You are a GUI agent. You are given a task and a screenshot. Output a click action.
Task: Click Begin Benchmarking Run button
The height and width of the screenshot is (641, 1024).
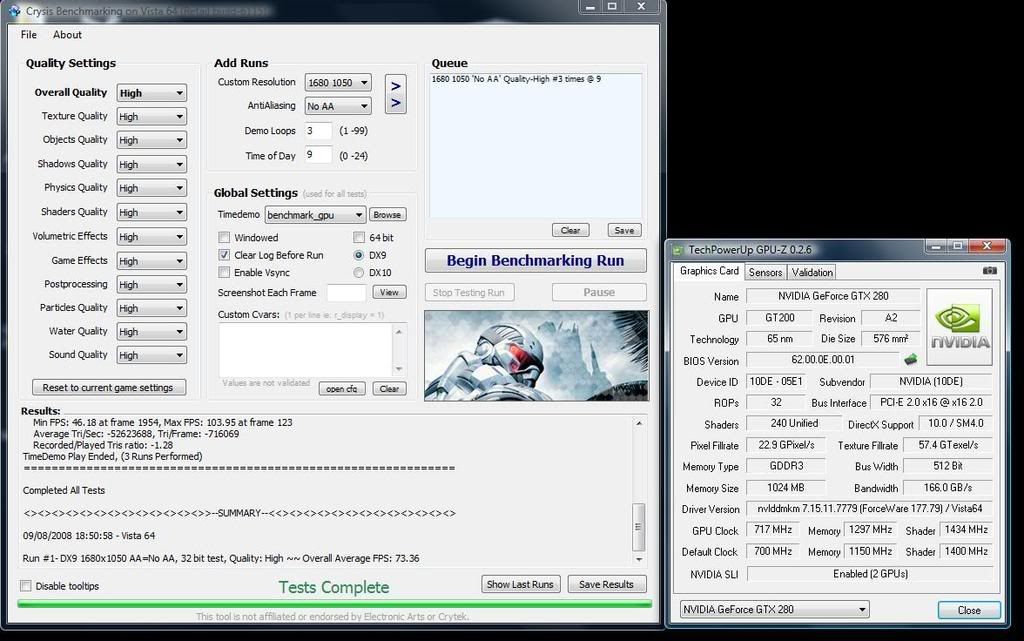[535, 261]
